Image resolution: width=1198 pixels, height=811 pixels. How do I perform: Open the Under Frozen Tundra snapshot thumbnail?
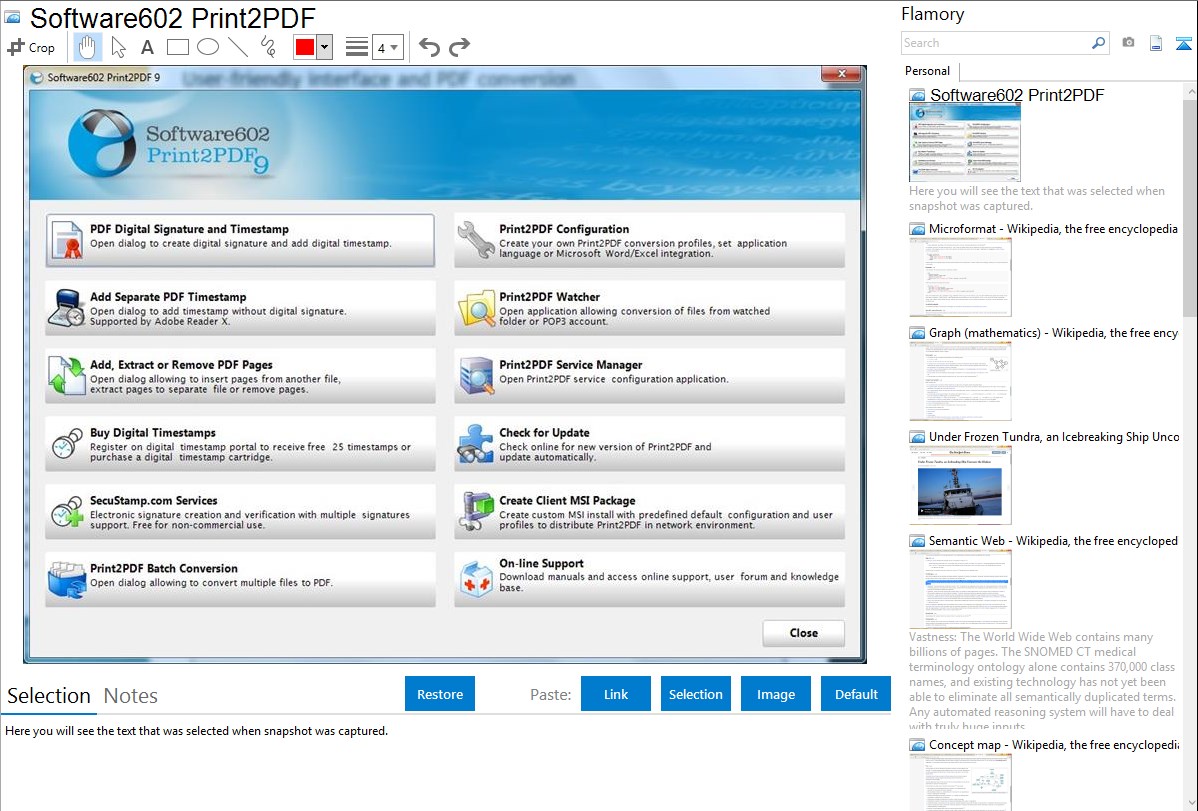click(x=960, y=485)
